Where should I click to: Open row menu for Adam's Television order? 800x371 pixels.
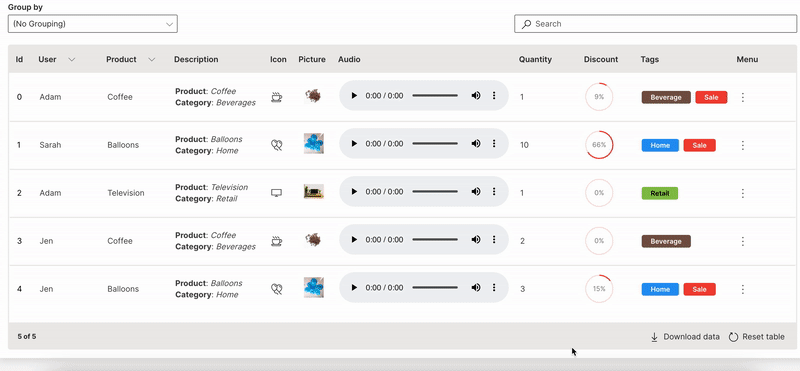click(x=743, y=193)
